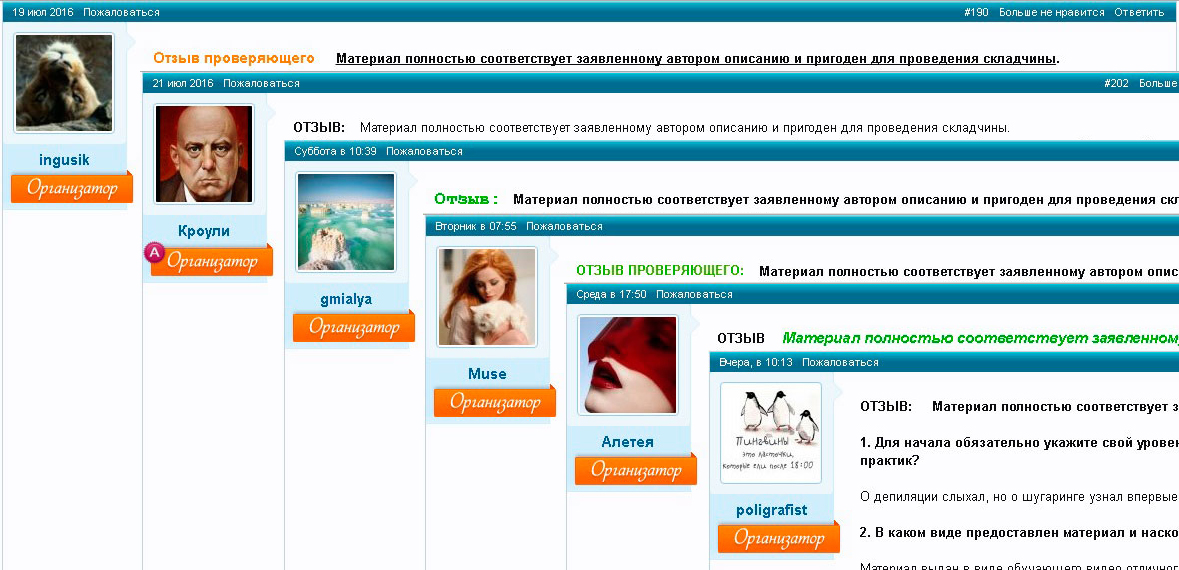The height and width of the screenshot is (570, 1179).
Task: Open Muse's red-haired woman avatar
Action: coord(486,297)
